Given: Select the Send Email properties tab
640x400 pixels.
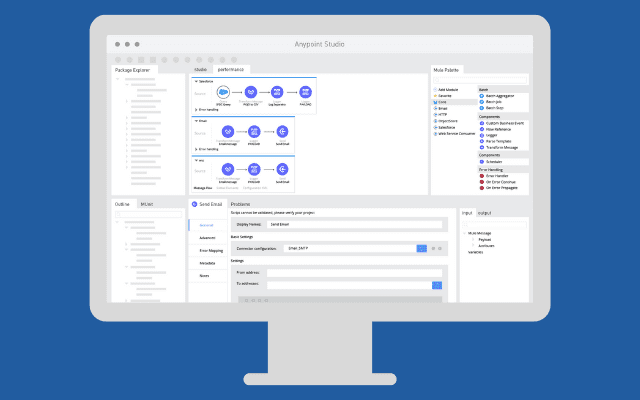Looking at the screenshot, I should tap(207, 204).
